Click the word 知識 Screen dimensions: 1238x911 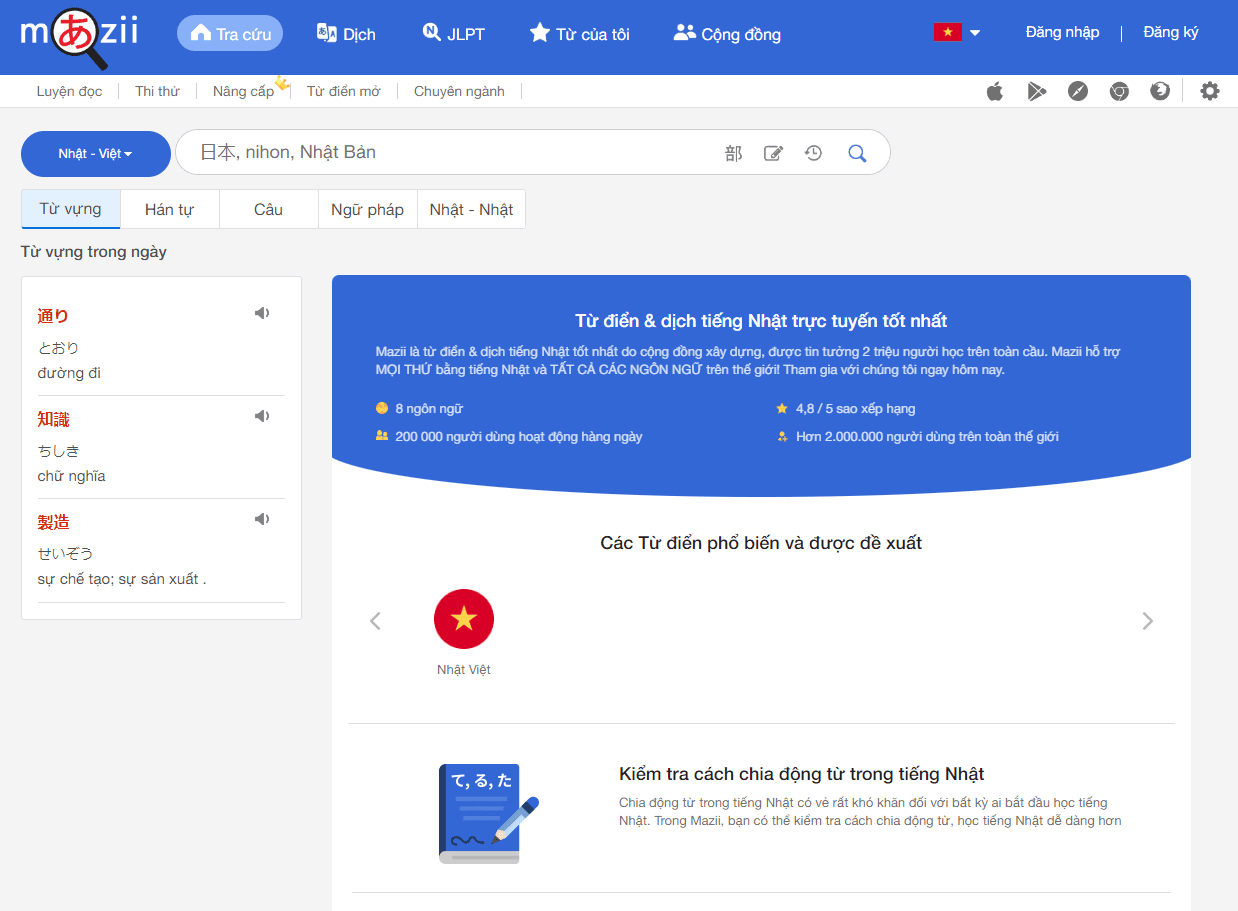click(x=53, y=419)
